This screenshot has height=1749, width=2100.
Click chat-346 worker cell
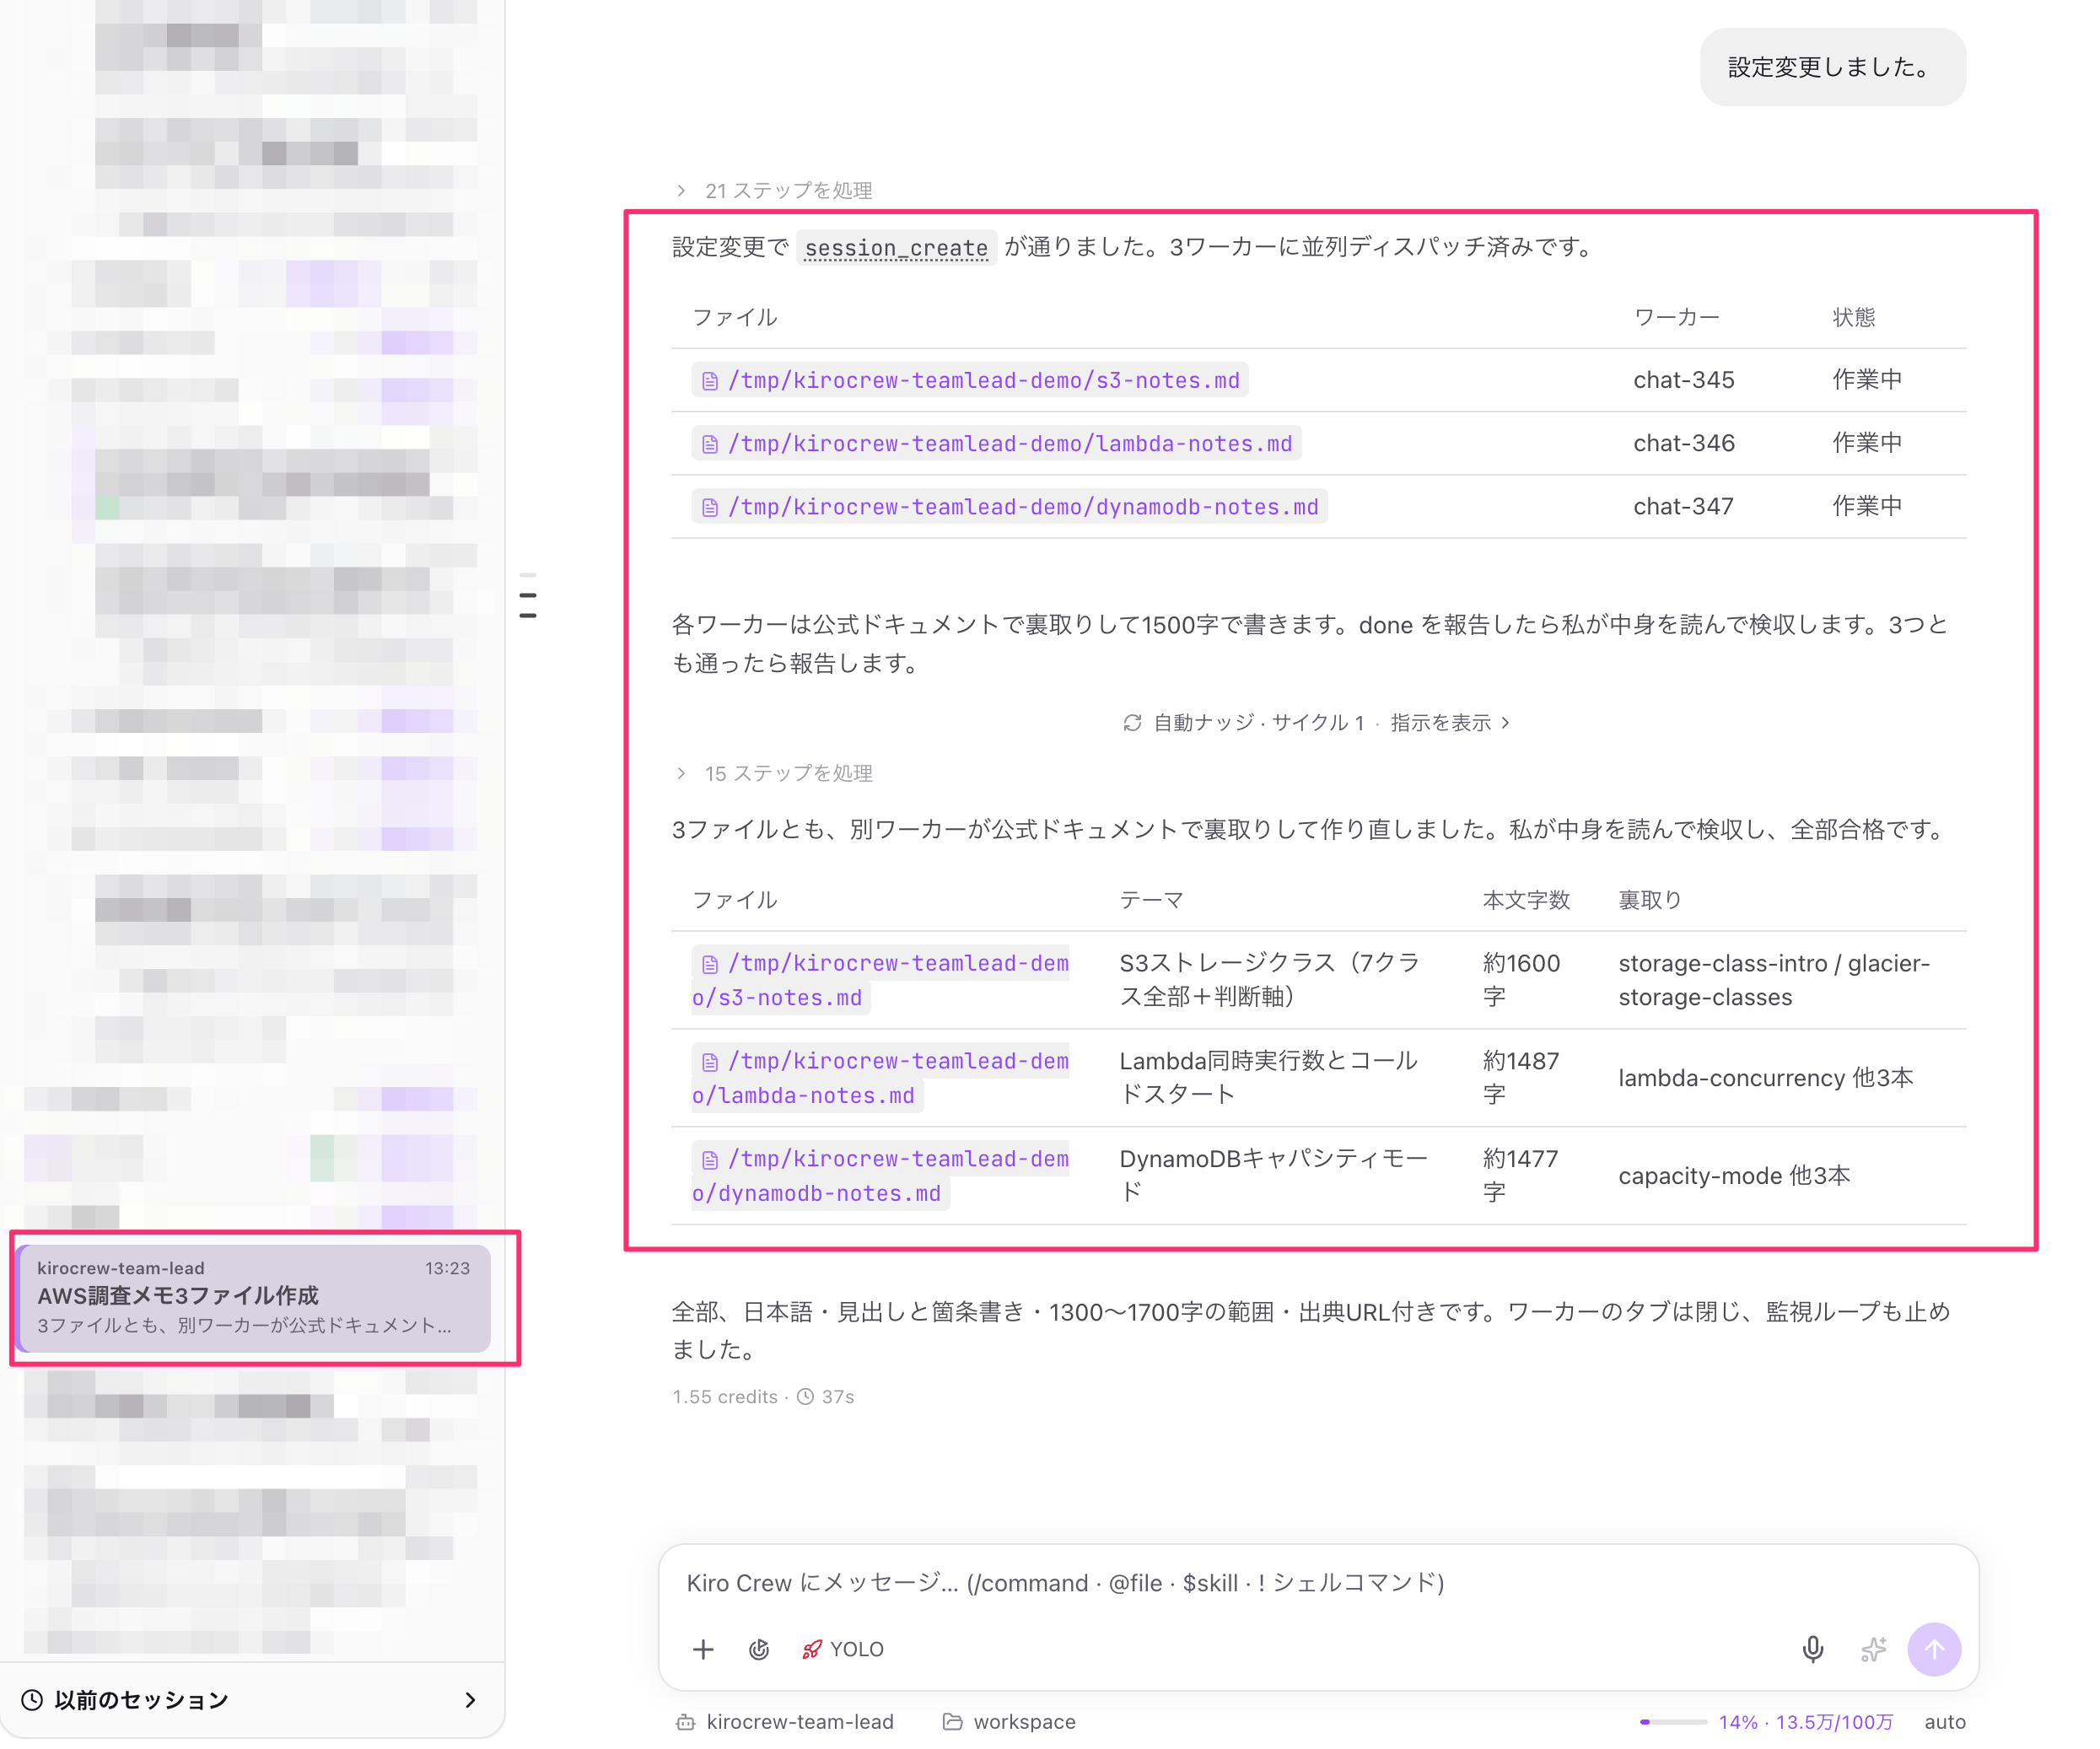click(1683, 443)
